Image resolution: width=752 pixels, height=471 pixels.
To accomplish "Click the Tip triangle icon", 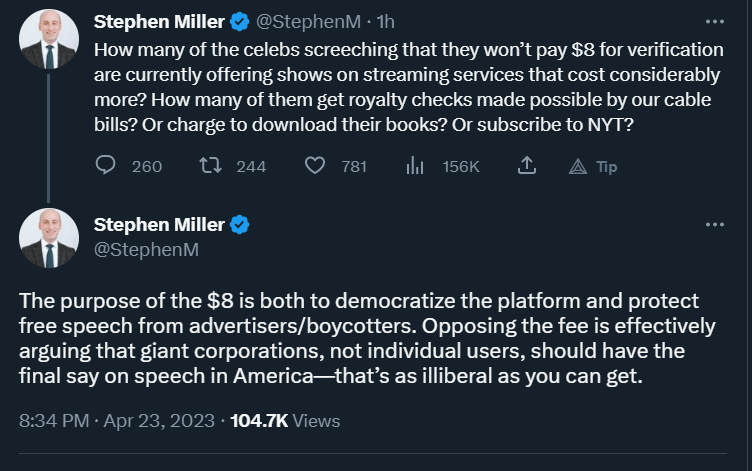I will pyautogui.click(x=578, y=166).
